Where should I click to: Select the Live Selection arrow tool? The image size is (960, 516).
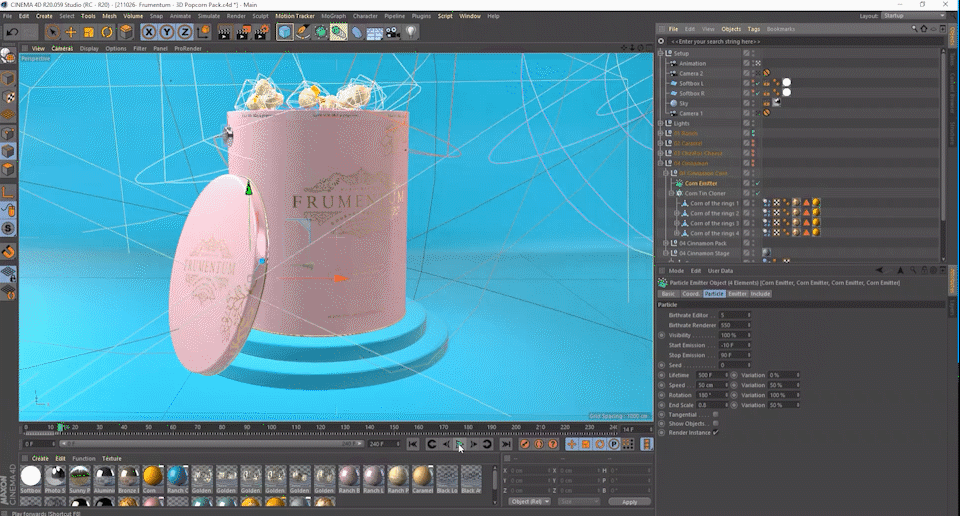click(x=53, y=32)
